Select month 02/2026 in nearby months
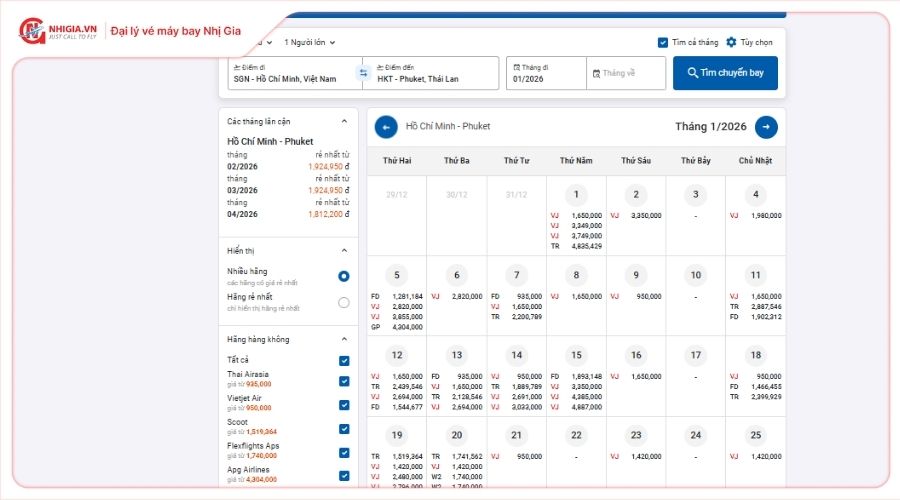 click(x=243, y=167)
